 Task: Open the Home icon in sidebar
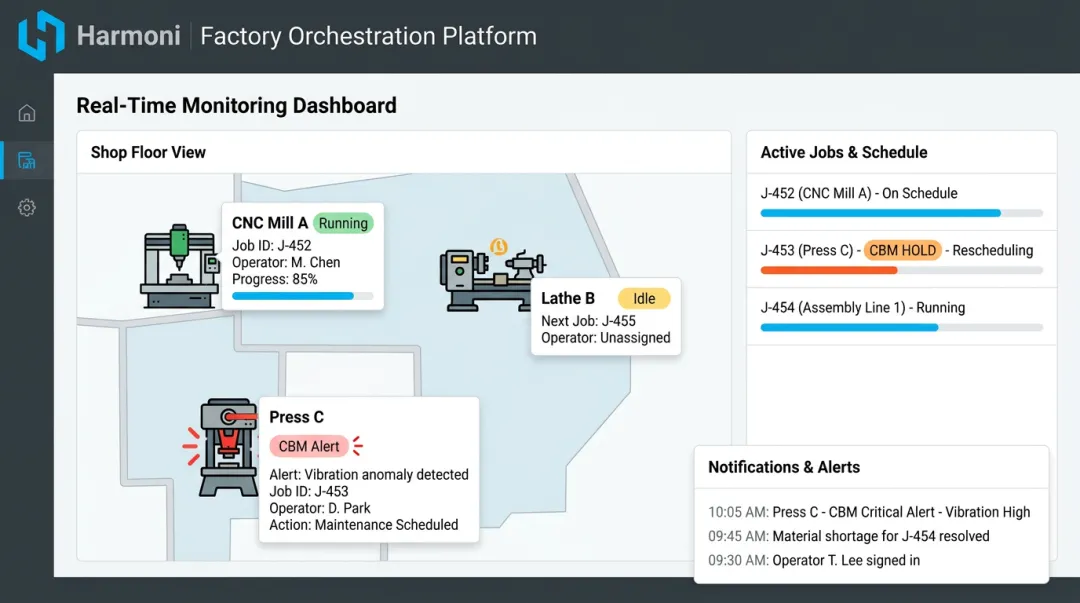[x=27, y=113]
